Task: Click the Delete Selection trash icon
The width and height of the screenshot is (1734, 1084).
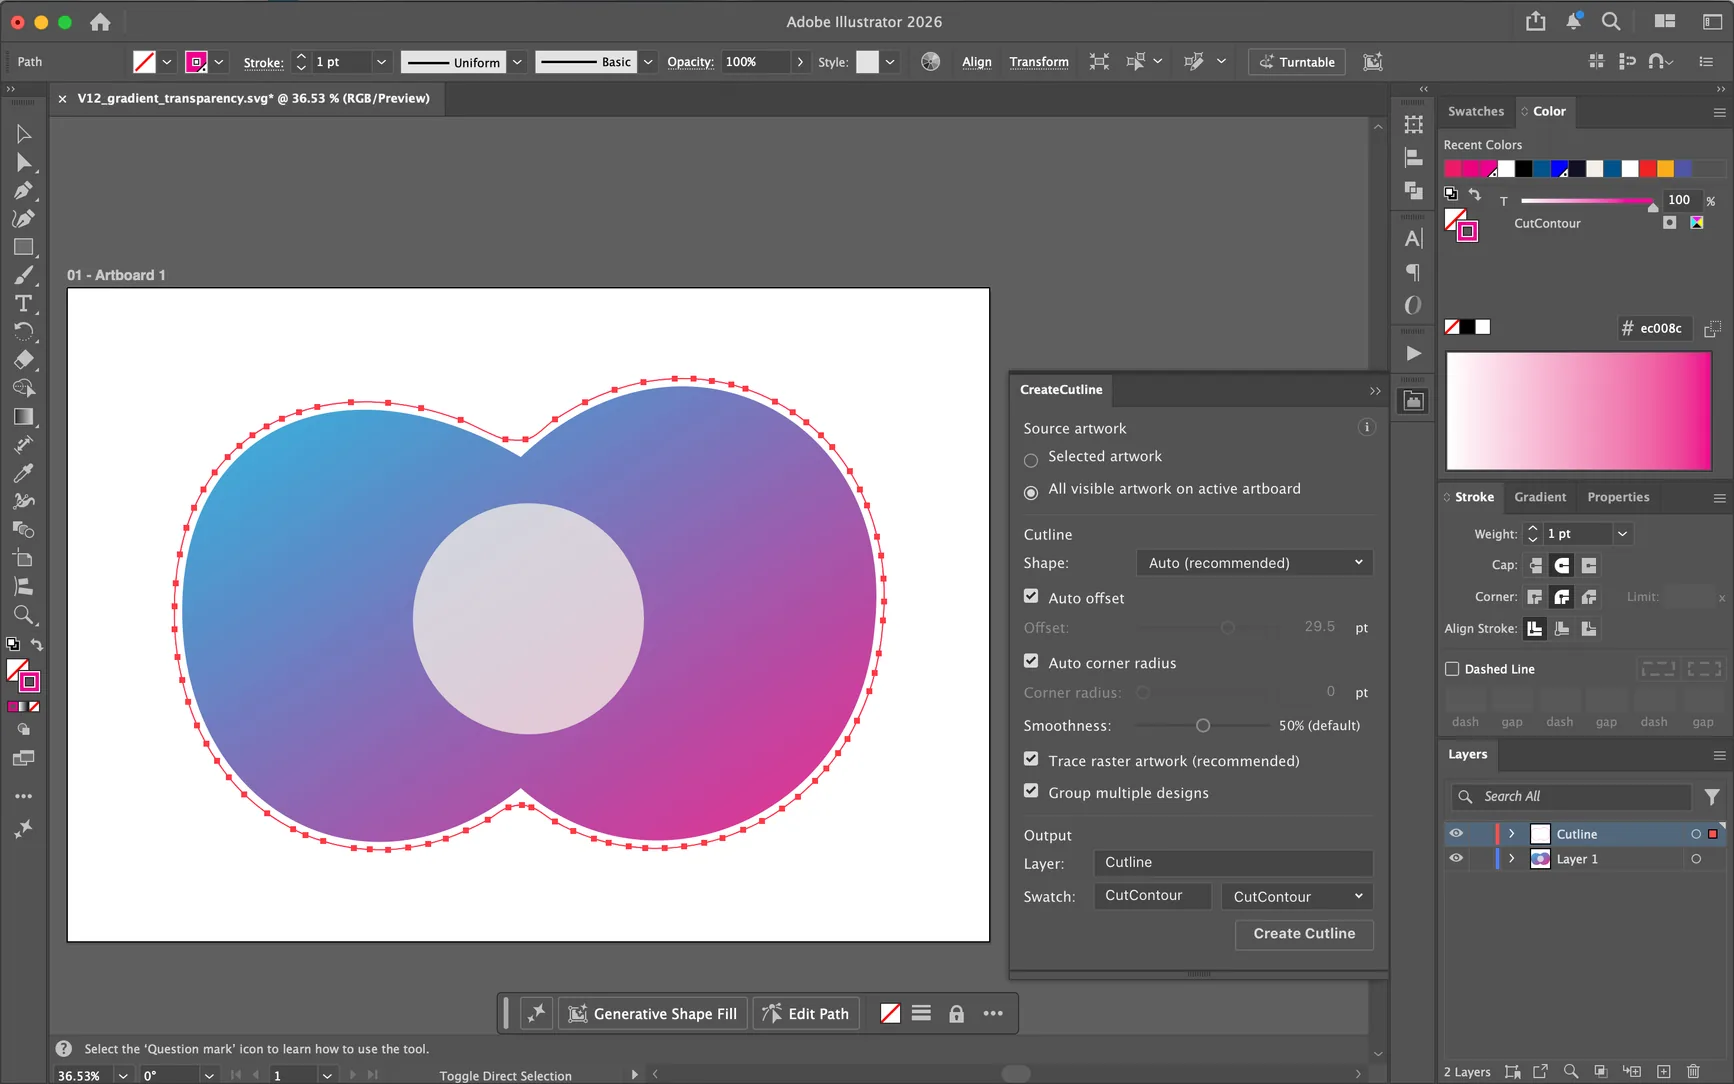Action: 1693,1071
